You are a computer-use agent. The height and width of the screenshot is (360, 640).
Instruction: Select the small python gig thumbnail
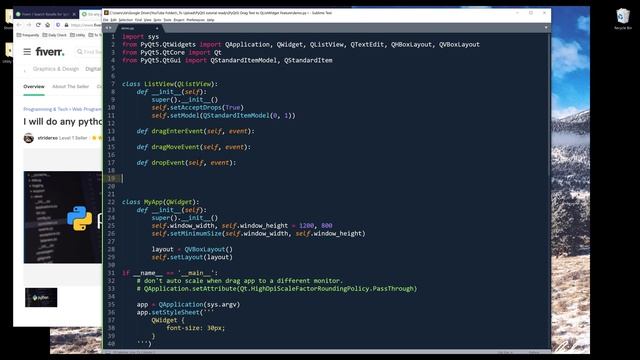pyautogui.click(x=41, y=298)
